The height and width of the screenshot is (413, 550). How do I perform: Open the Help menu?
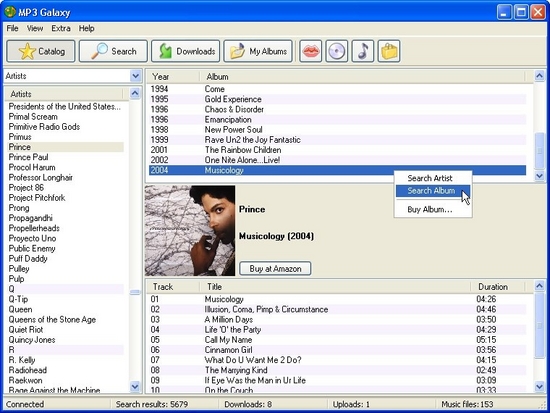coord(86,28)
